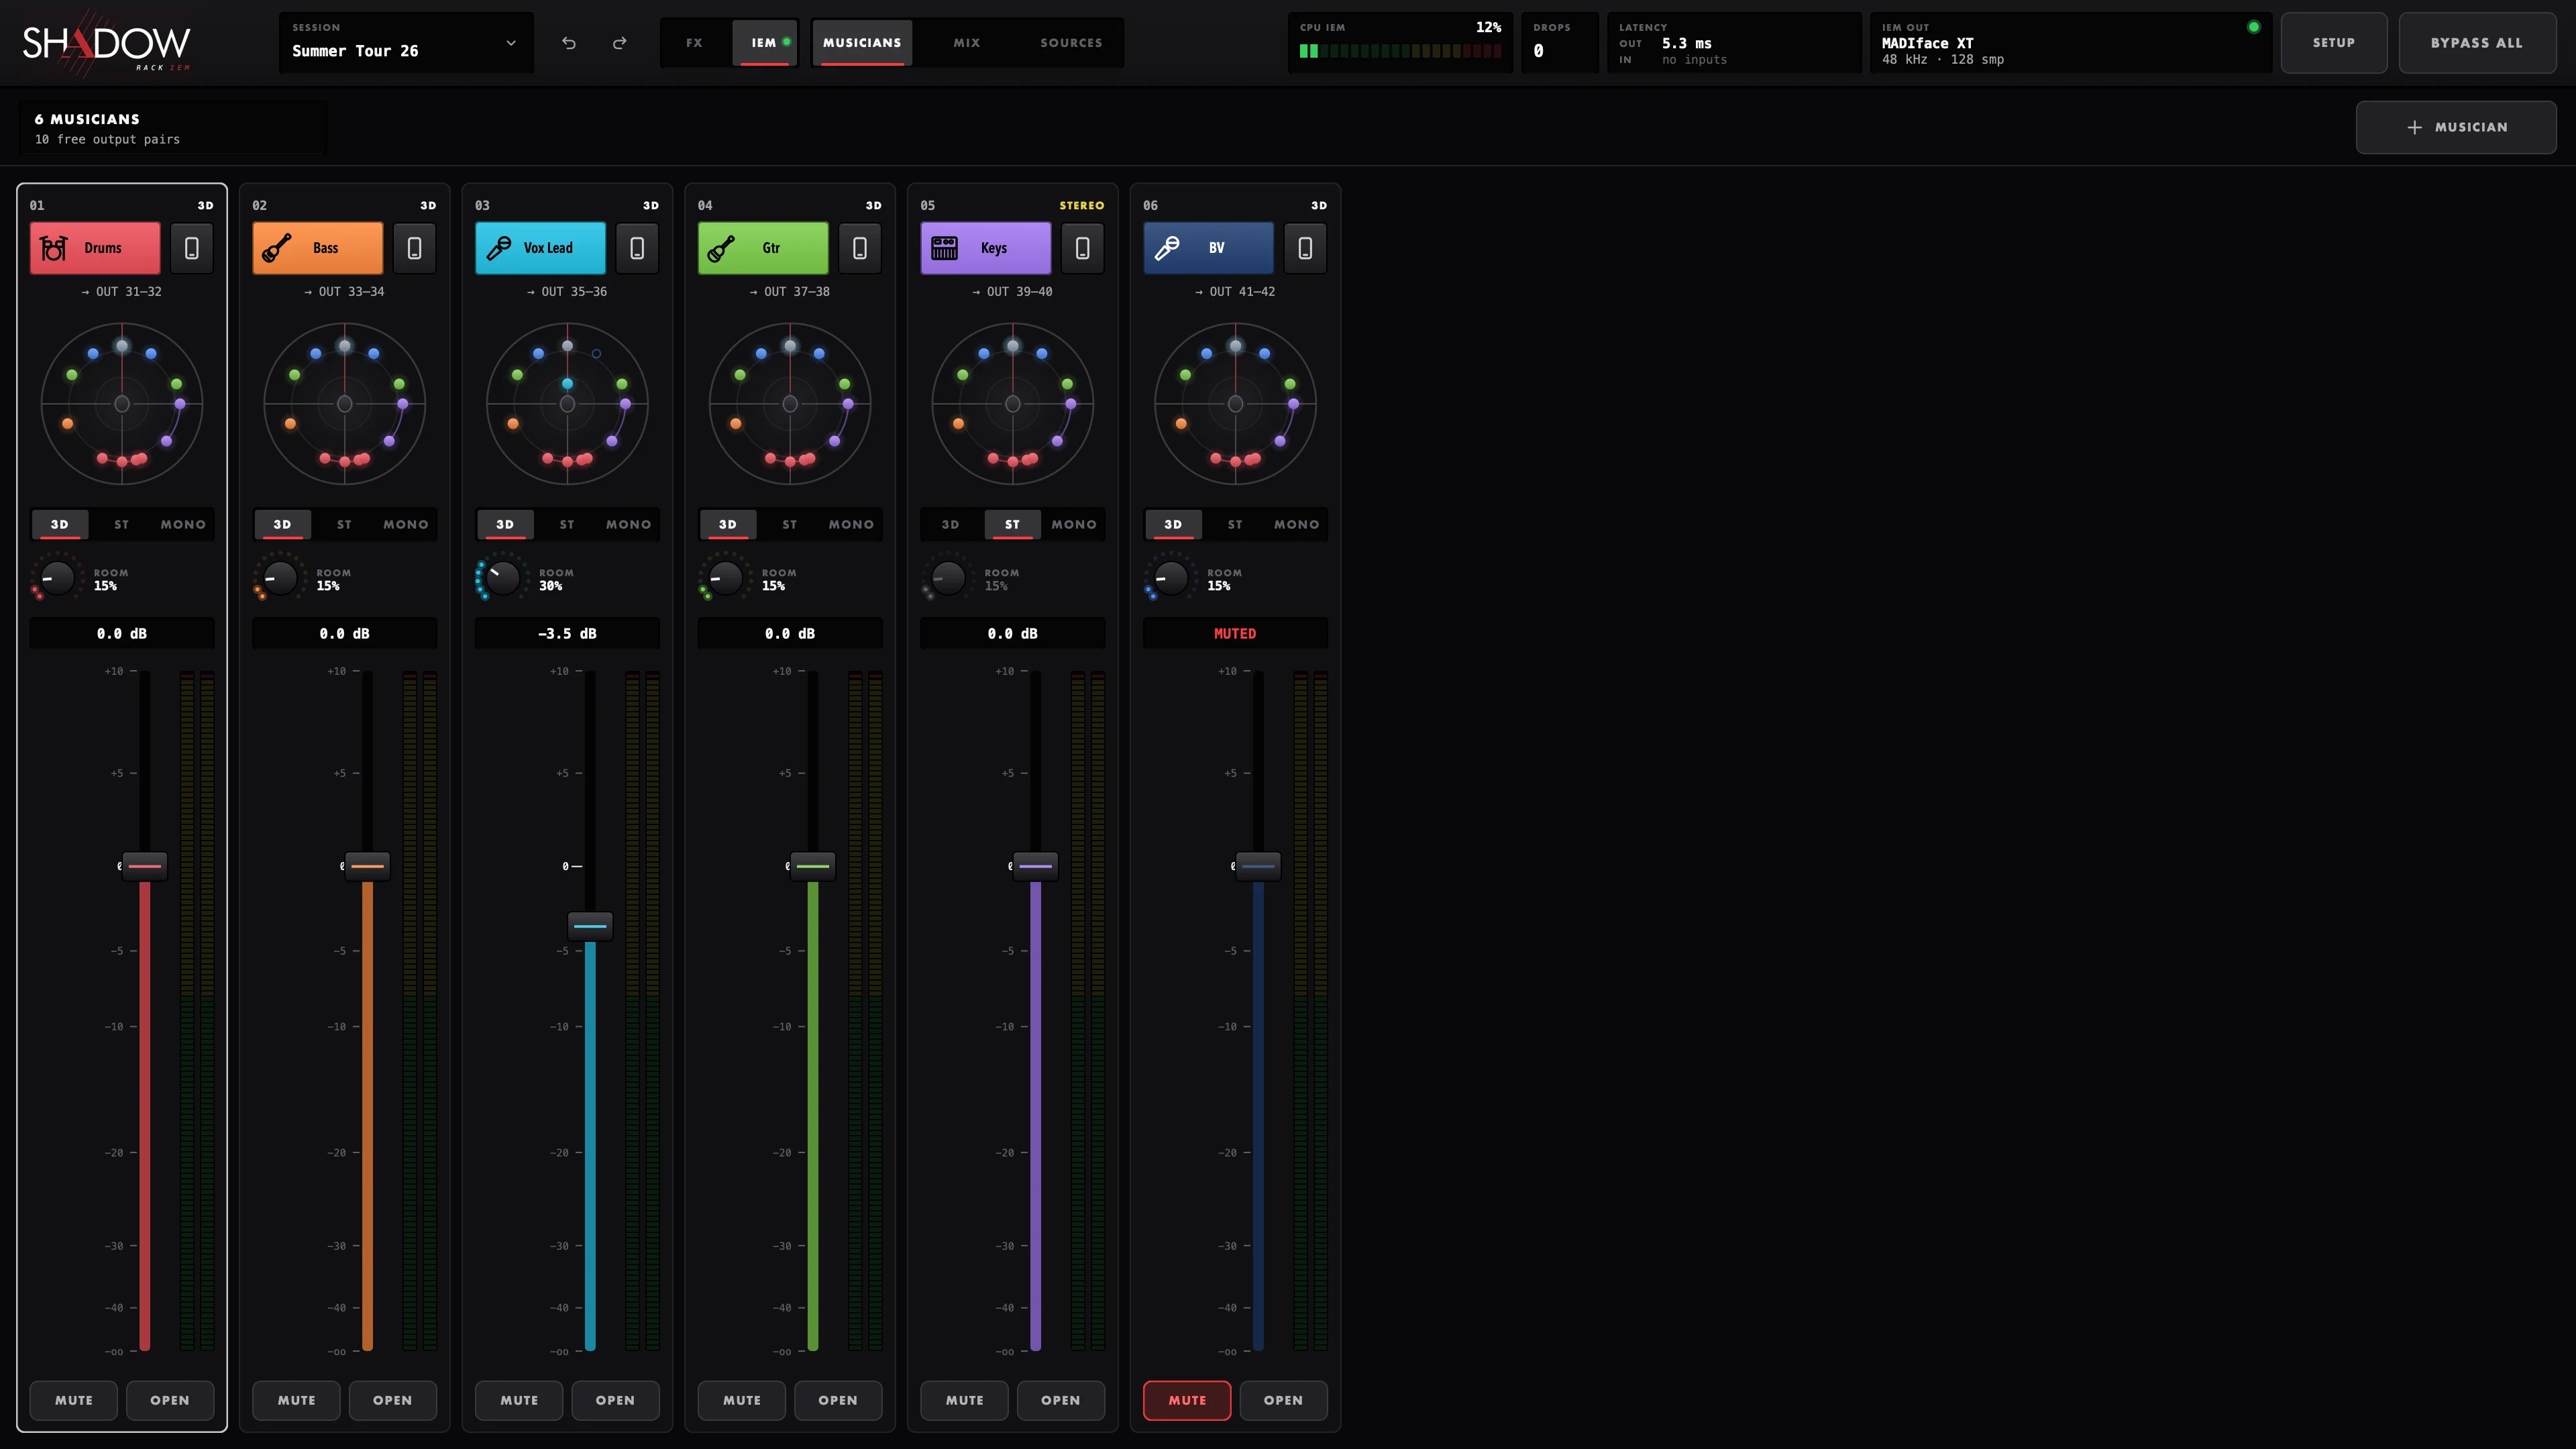Click the SETUP button
This screenshot has height=1449, width=2576.
2334,43
